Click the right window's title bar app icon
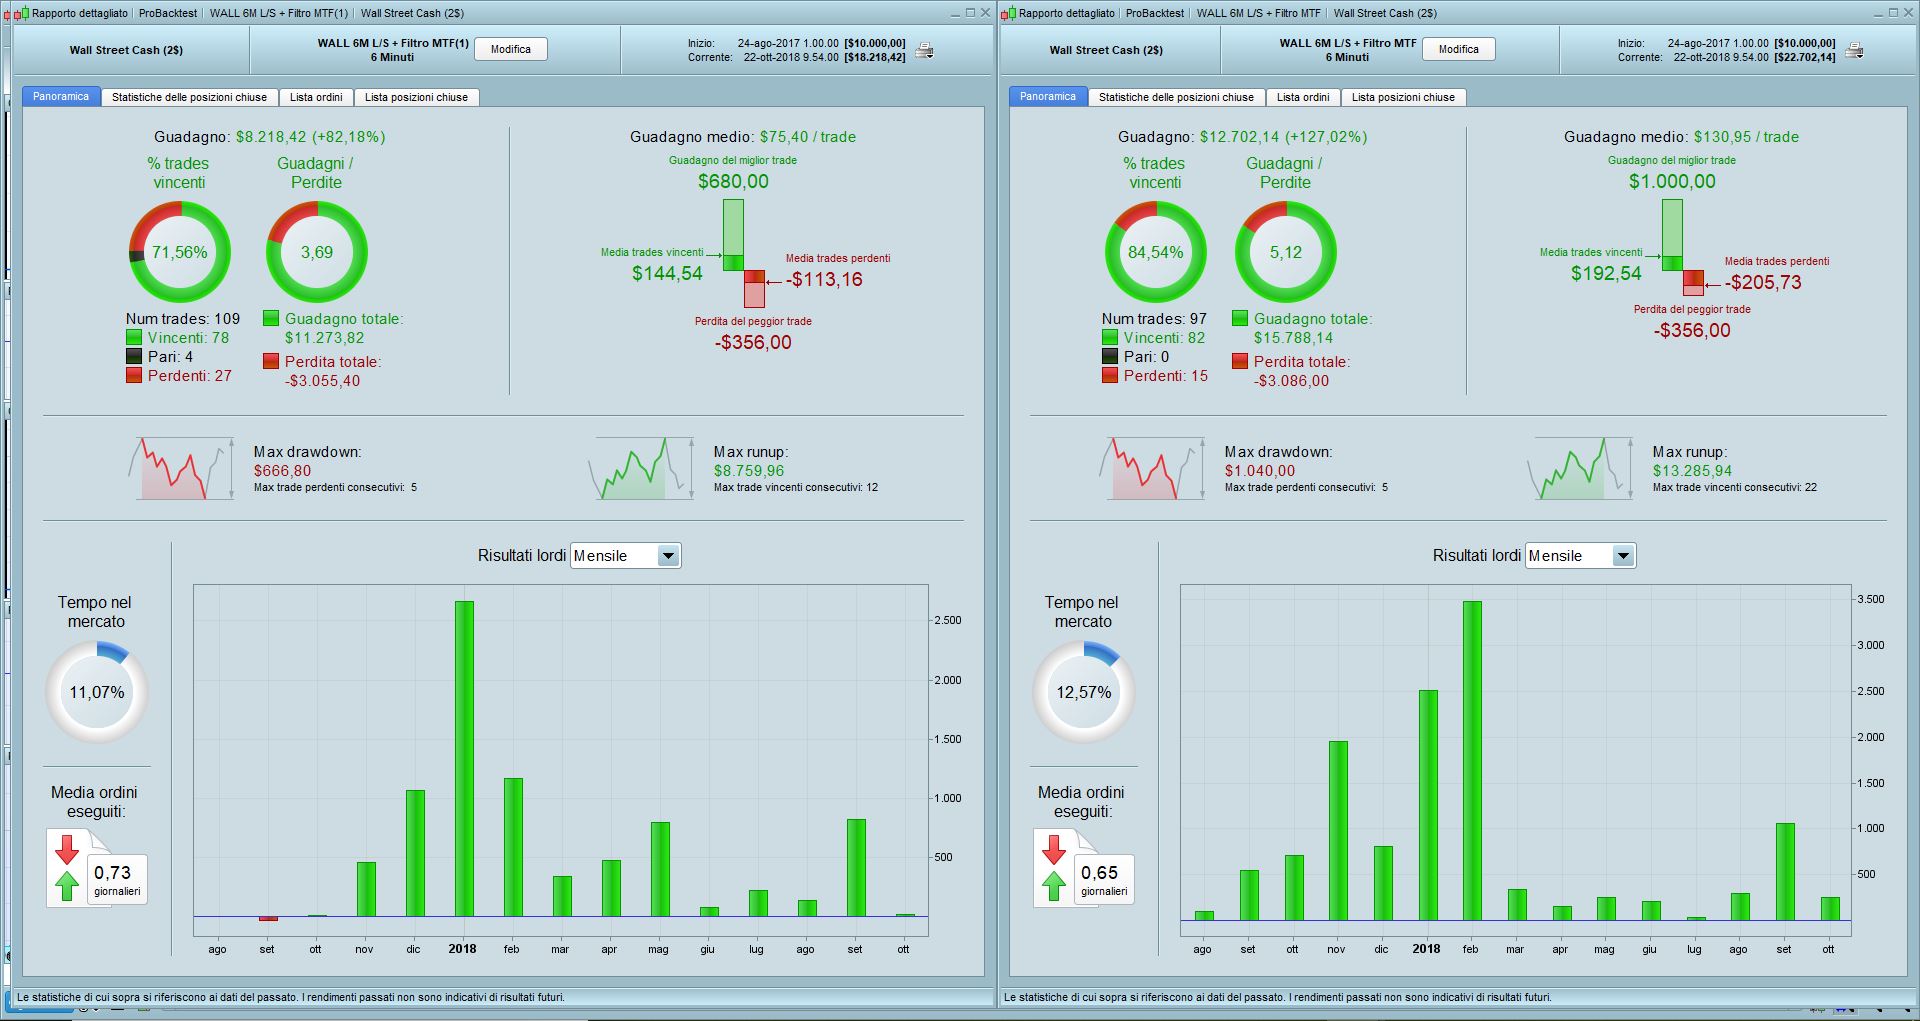 pos(1008,13)
